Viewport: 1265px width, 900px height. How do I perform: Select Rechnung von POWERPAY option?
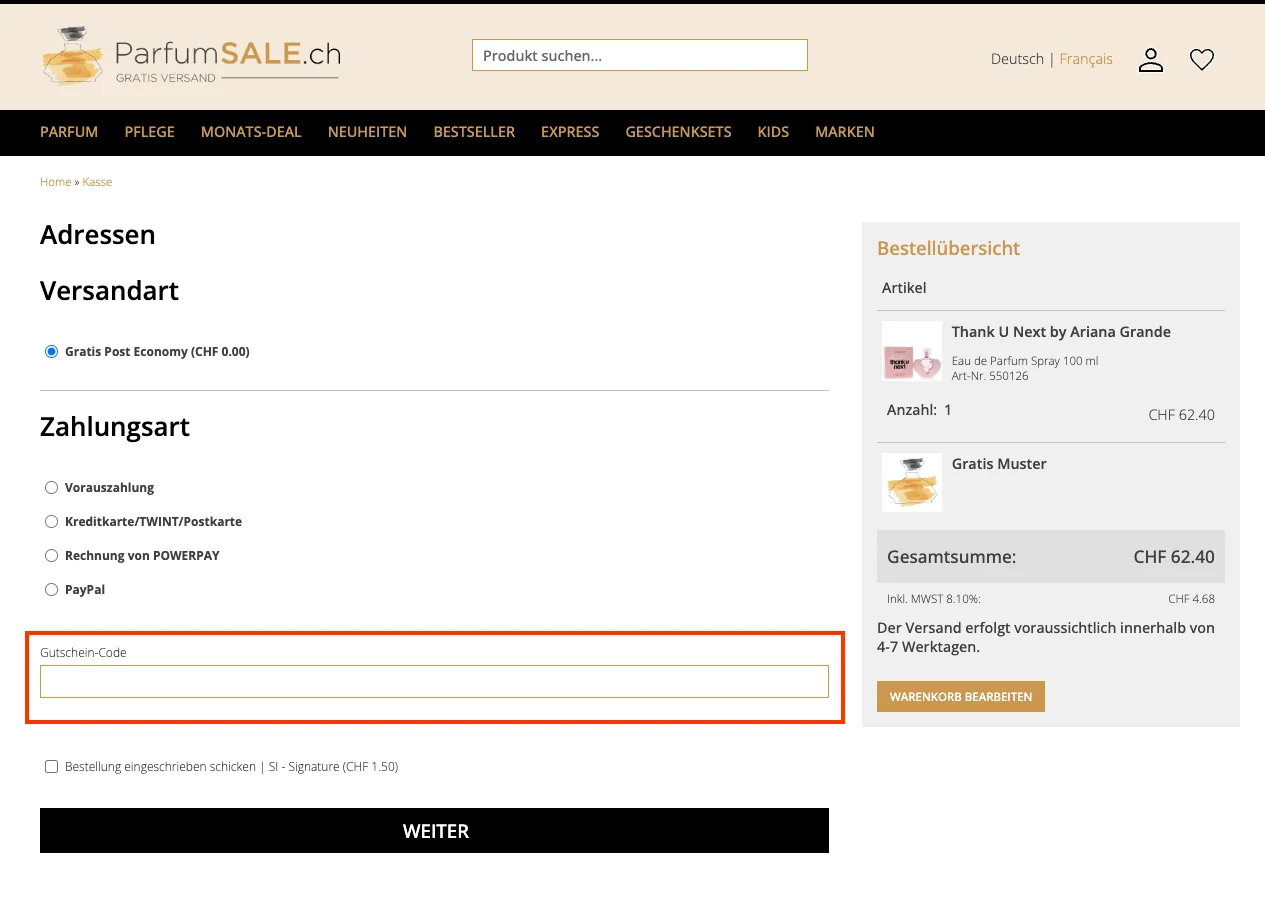pyautogui.click(x=52, y=556)
